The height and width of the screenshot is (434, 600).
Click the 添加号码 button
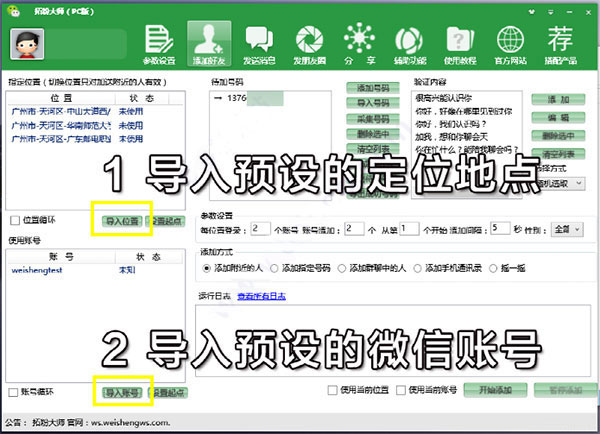pos(373,88)
